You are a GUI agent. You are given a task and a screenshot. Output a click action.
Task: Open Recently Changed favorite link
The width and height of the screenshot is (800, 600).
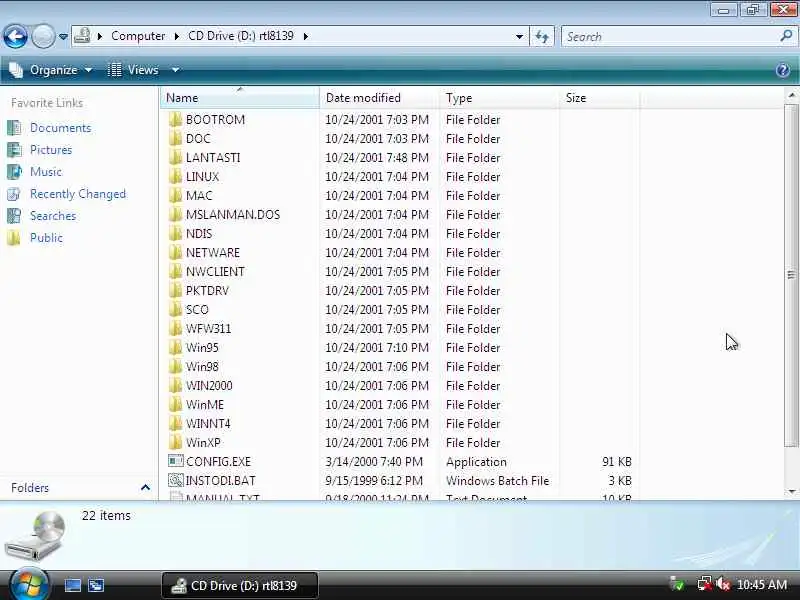[x=78, y=194]
